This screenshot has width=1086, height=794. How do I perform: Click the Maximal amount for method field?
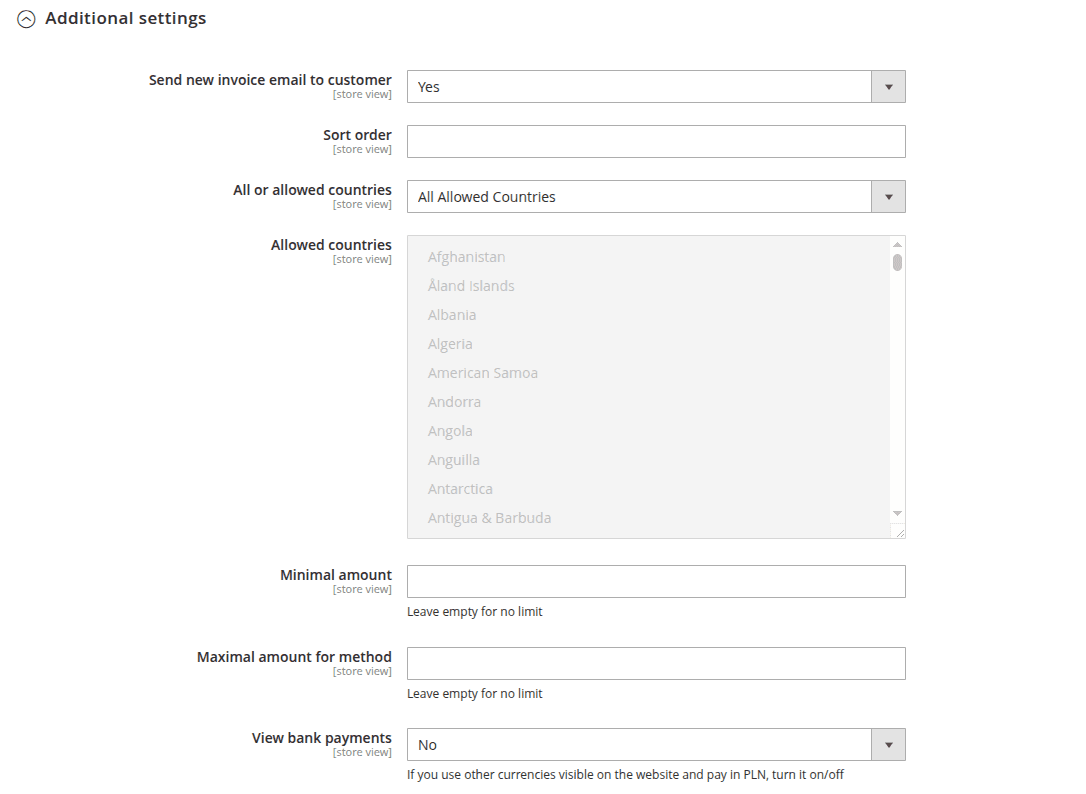655,663
